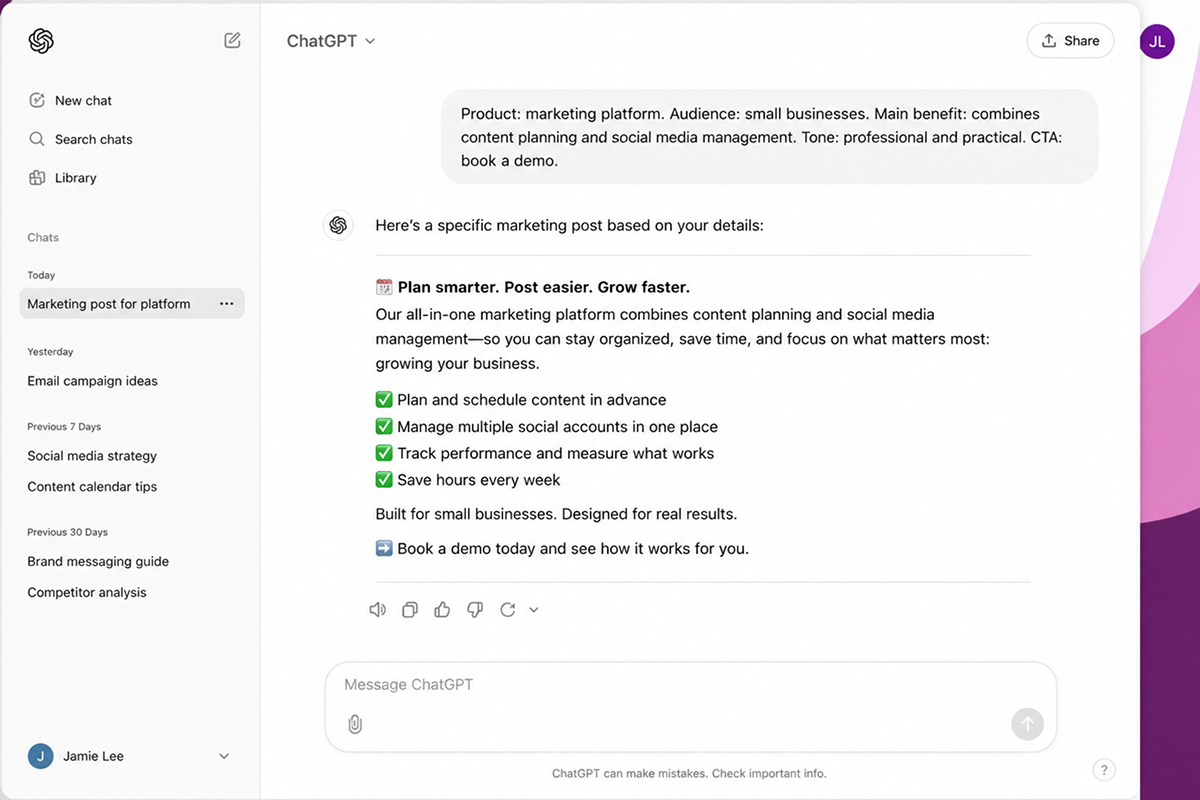Start a new chat via compose icon
Screen dimensions: 1200x800
[x=232, y=41]
